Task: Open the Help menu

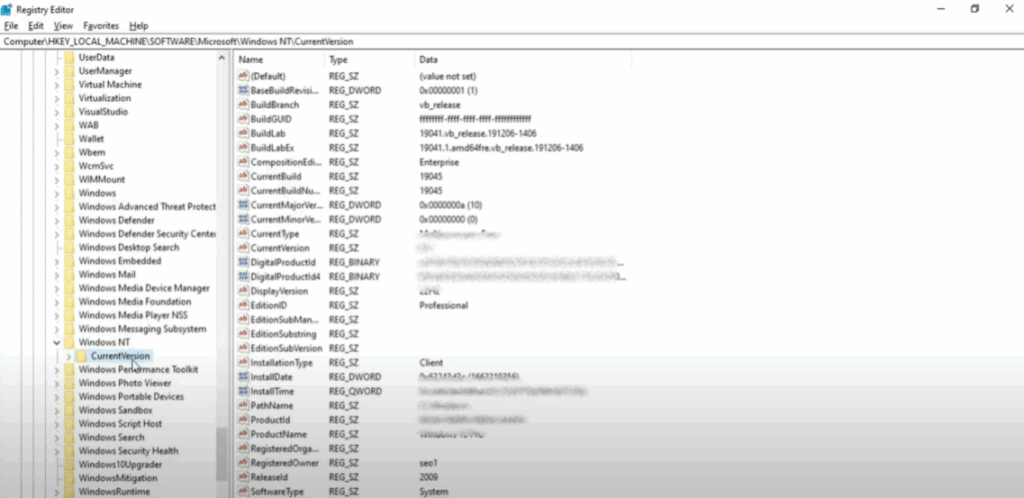Action: tap(138, 26)
